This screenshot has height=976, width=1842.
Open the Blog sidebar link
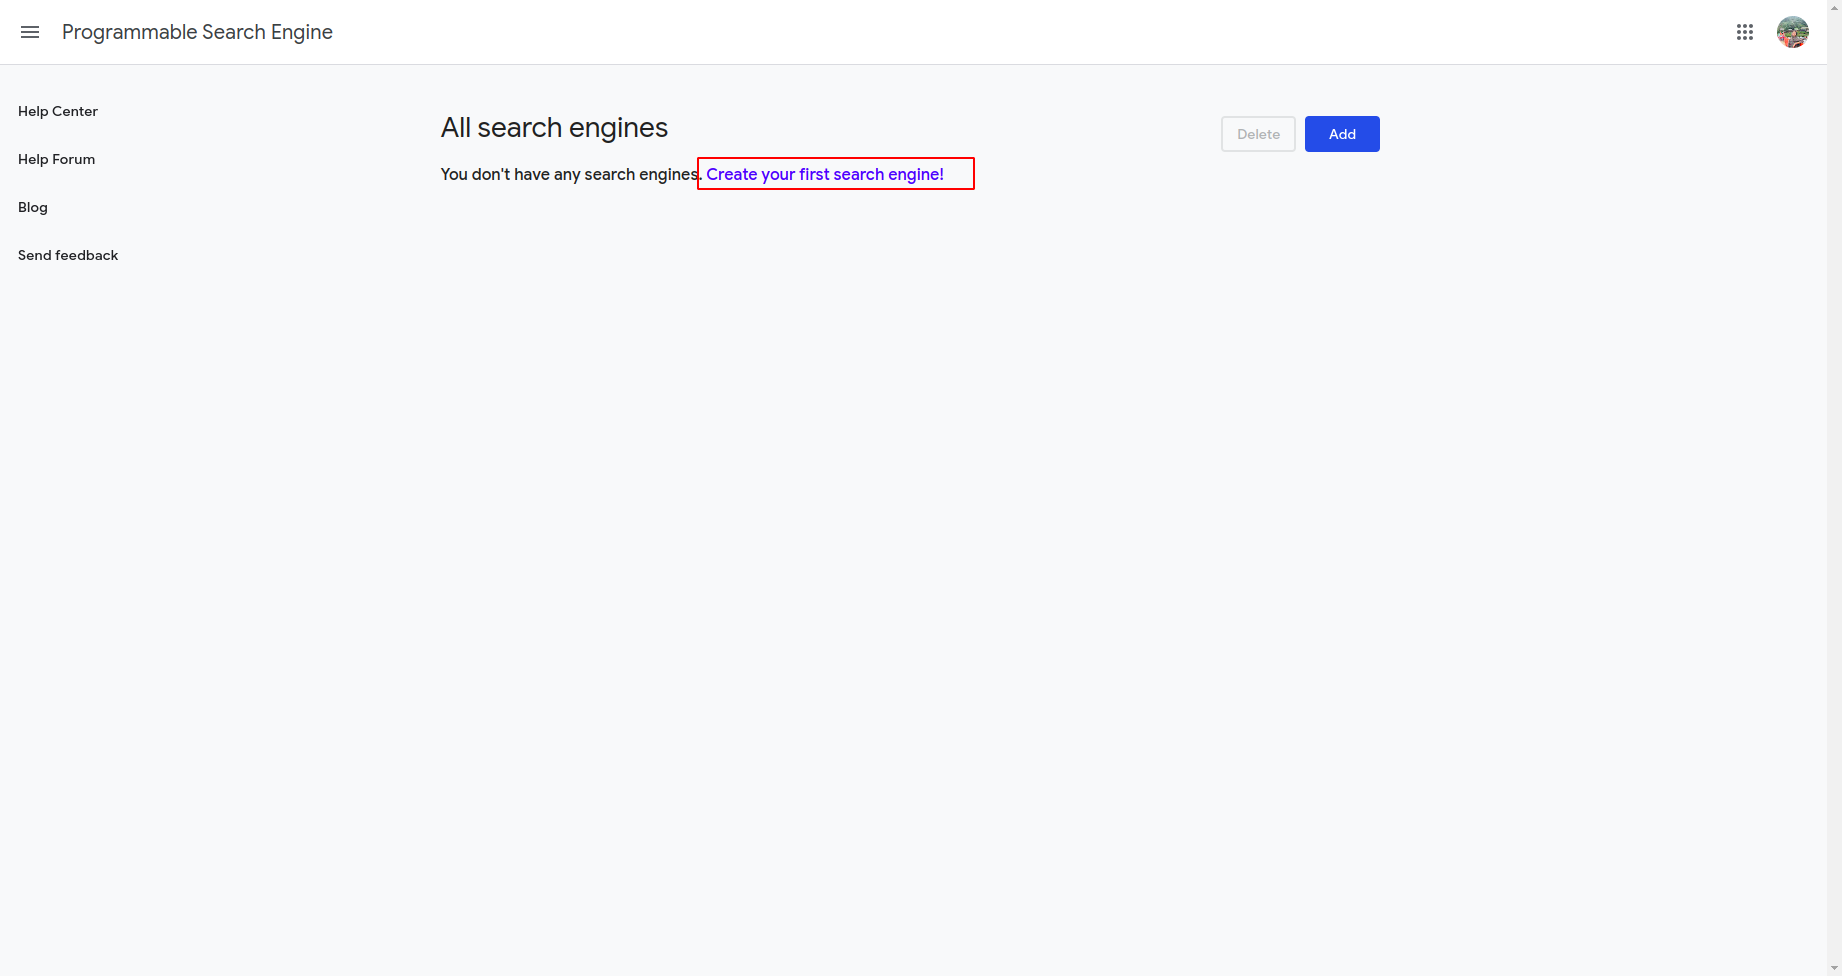coord(33,207)
